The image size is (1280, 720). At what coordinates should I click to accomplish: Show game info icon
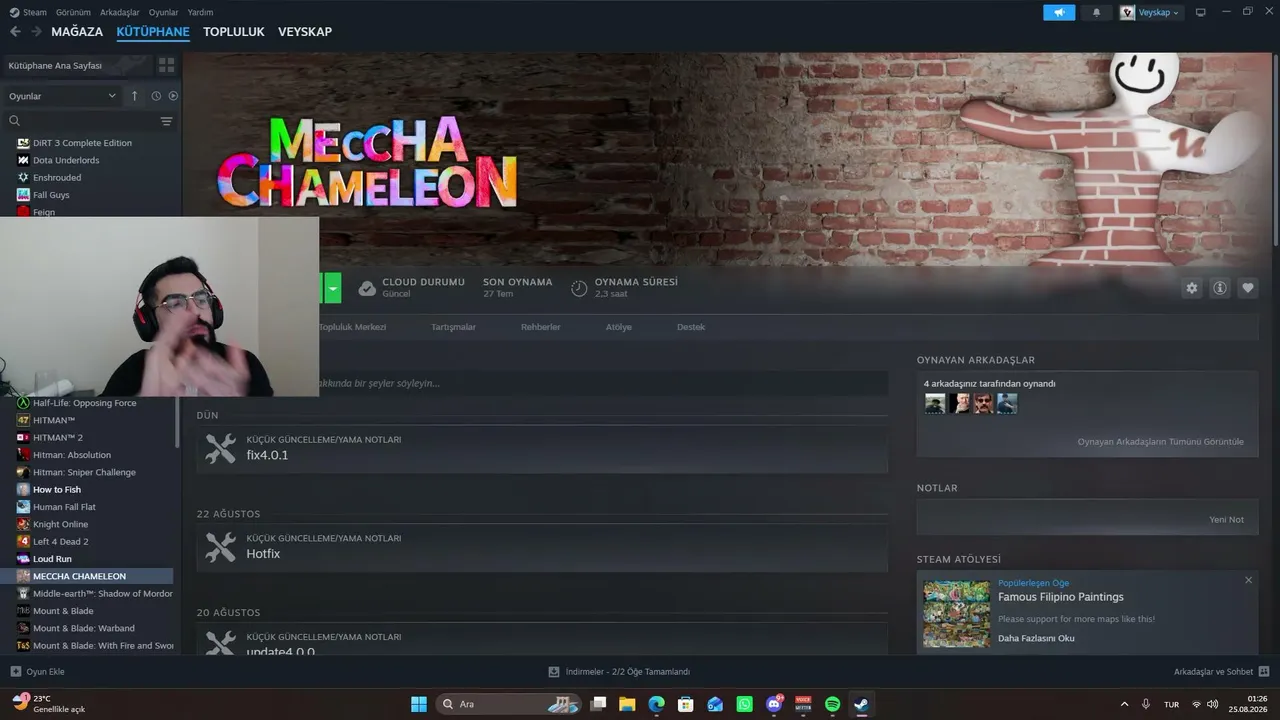coord(1220,288)
